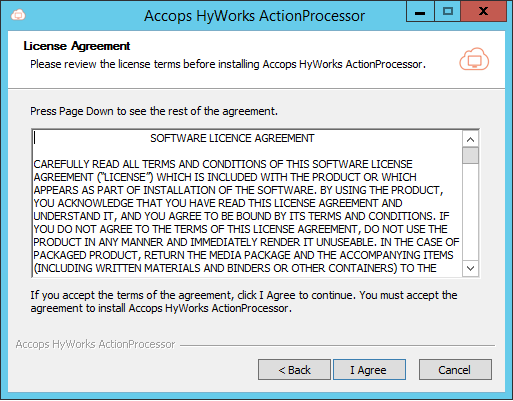
Task: Click the license box scroll-down arrow
Action: 470,268
